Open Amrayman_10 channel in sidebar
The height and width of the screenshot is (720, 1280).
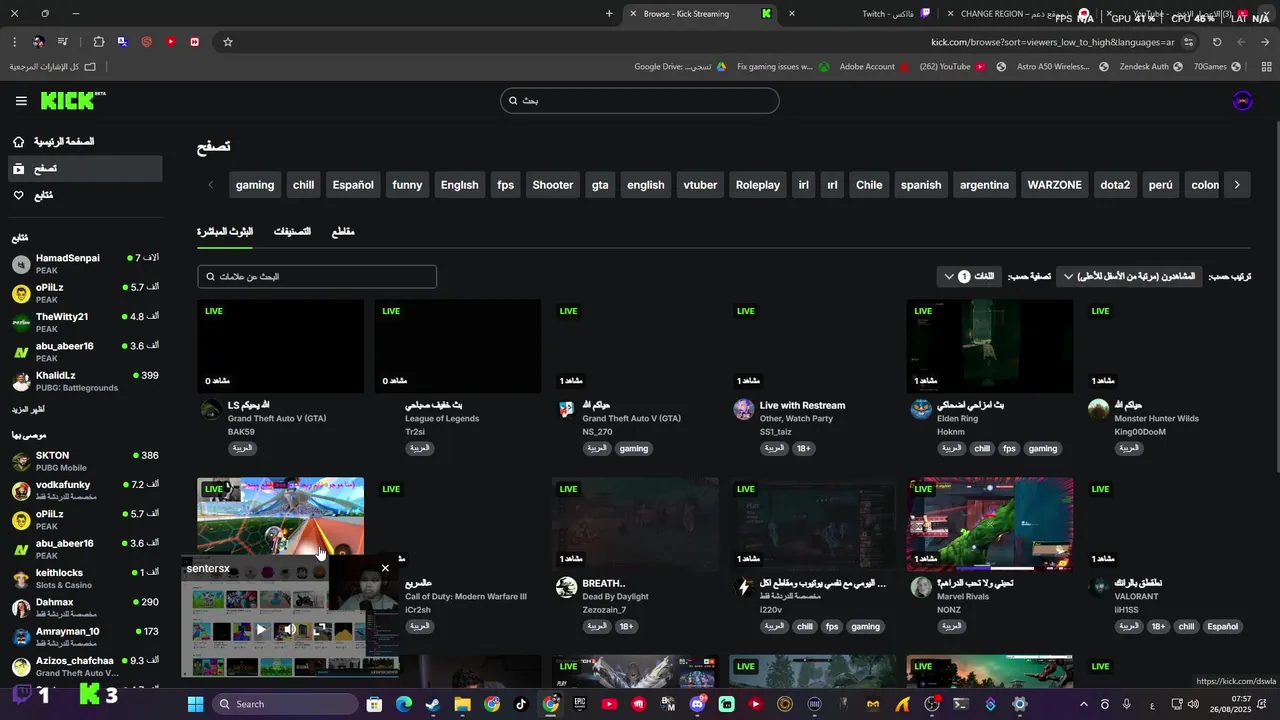point(86,637)
